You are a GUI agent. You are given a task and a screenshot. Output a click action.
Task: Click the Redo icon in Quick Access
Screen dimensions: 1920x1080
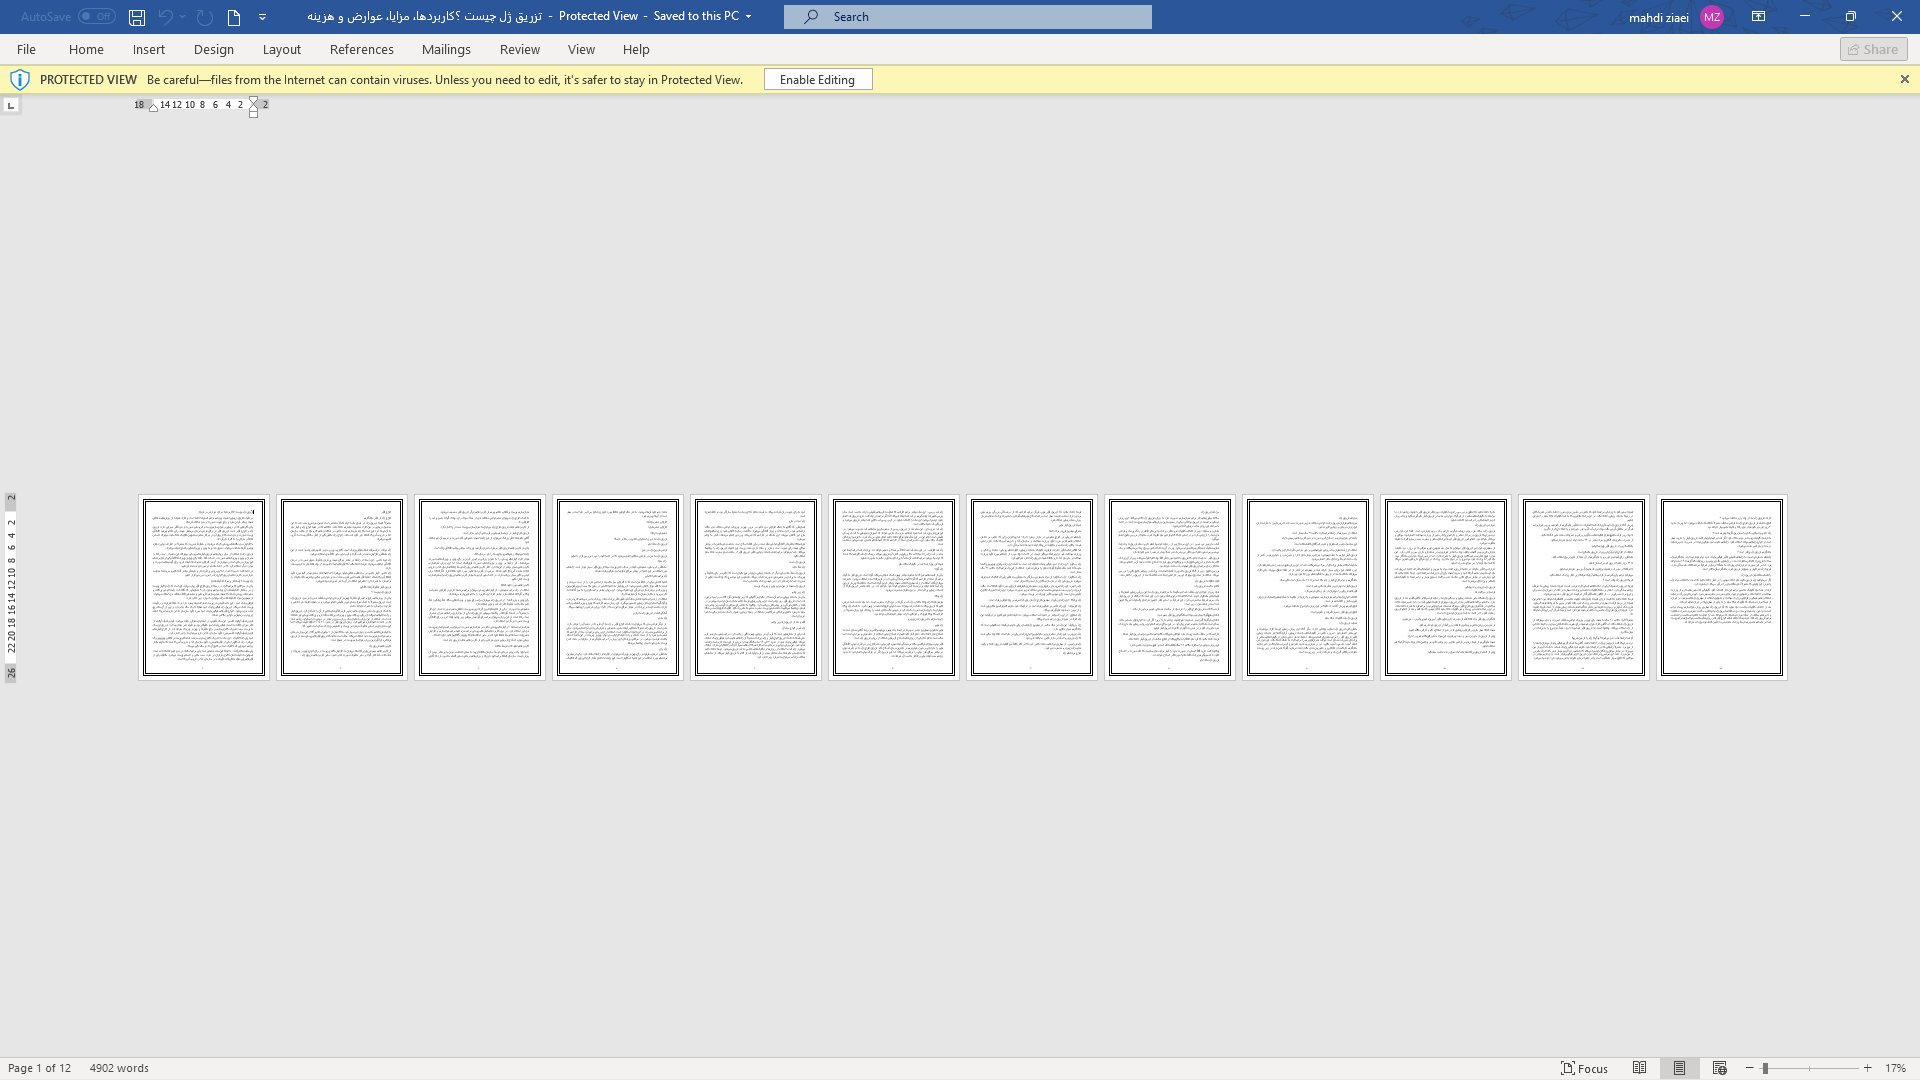205,17
